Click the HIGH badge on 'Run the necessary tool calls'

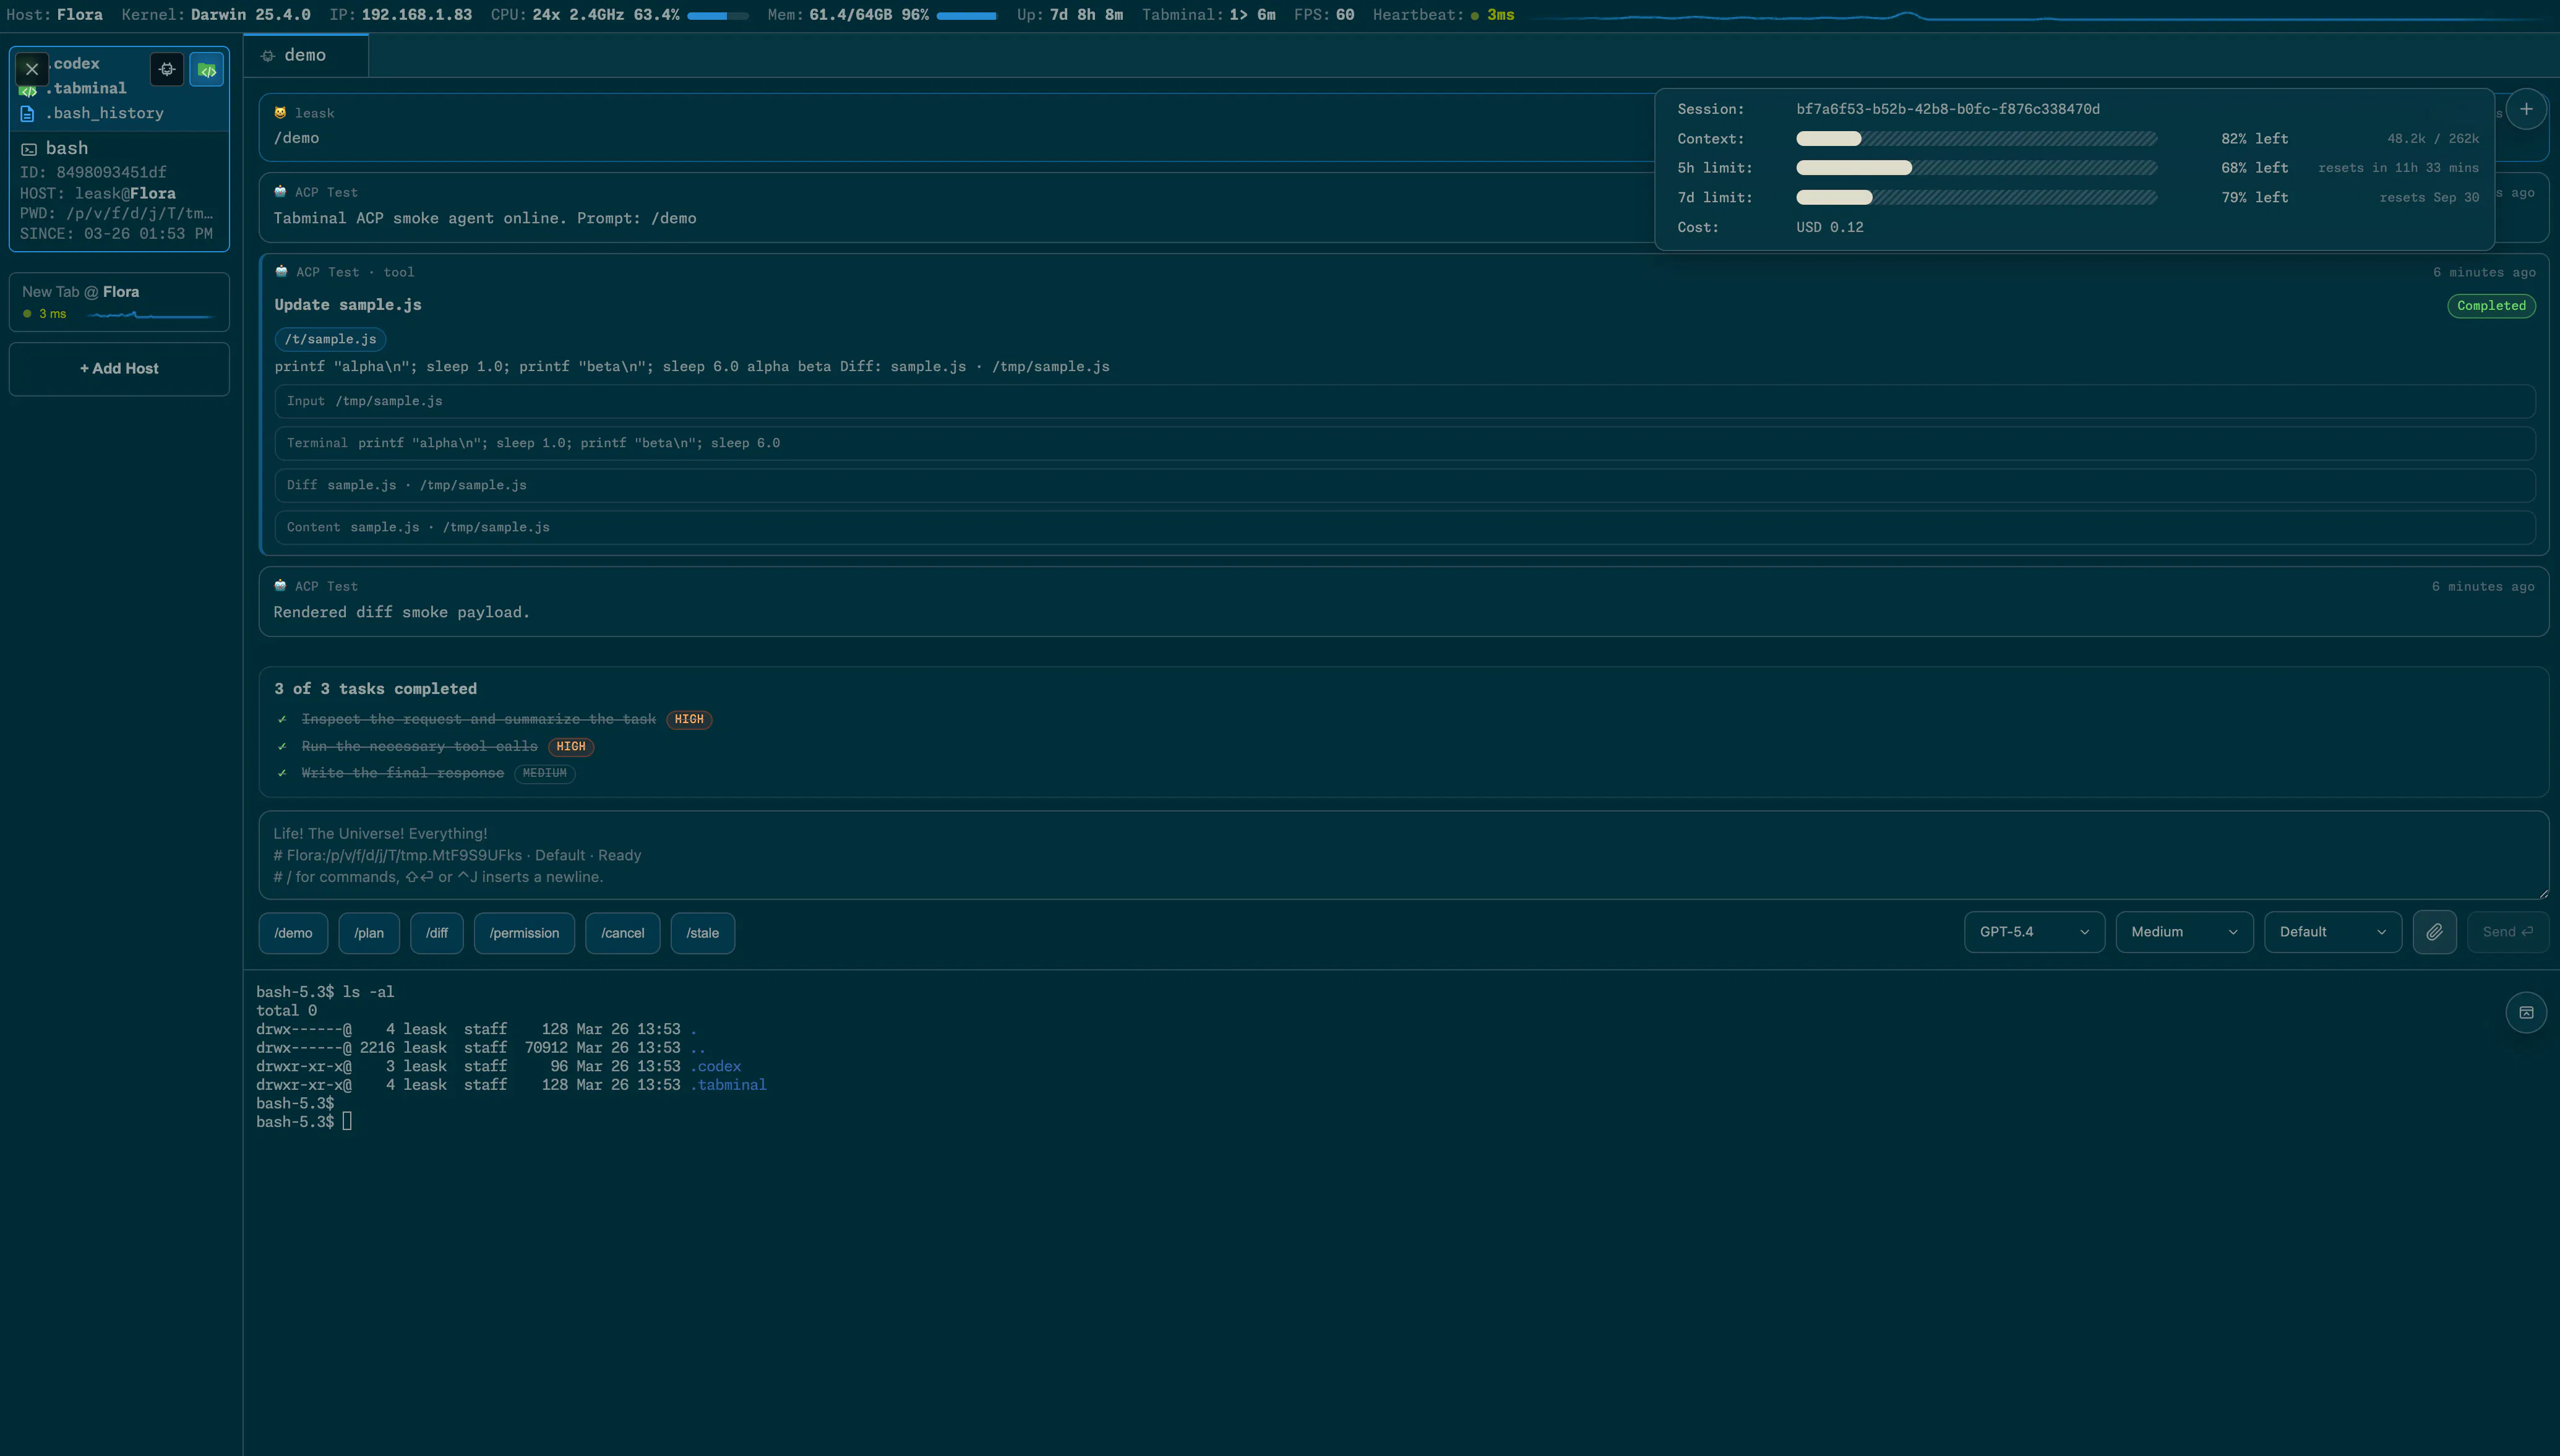(x=571, y=747)
